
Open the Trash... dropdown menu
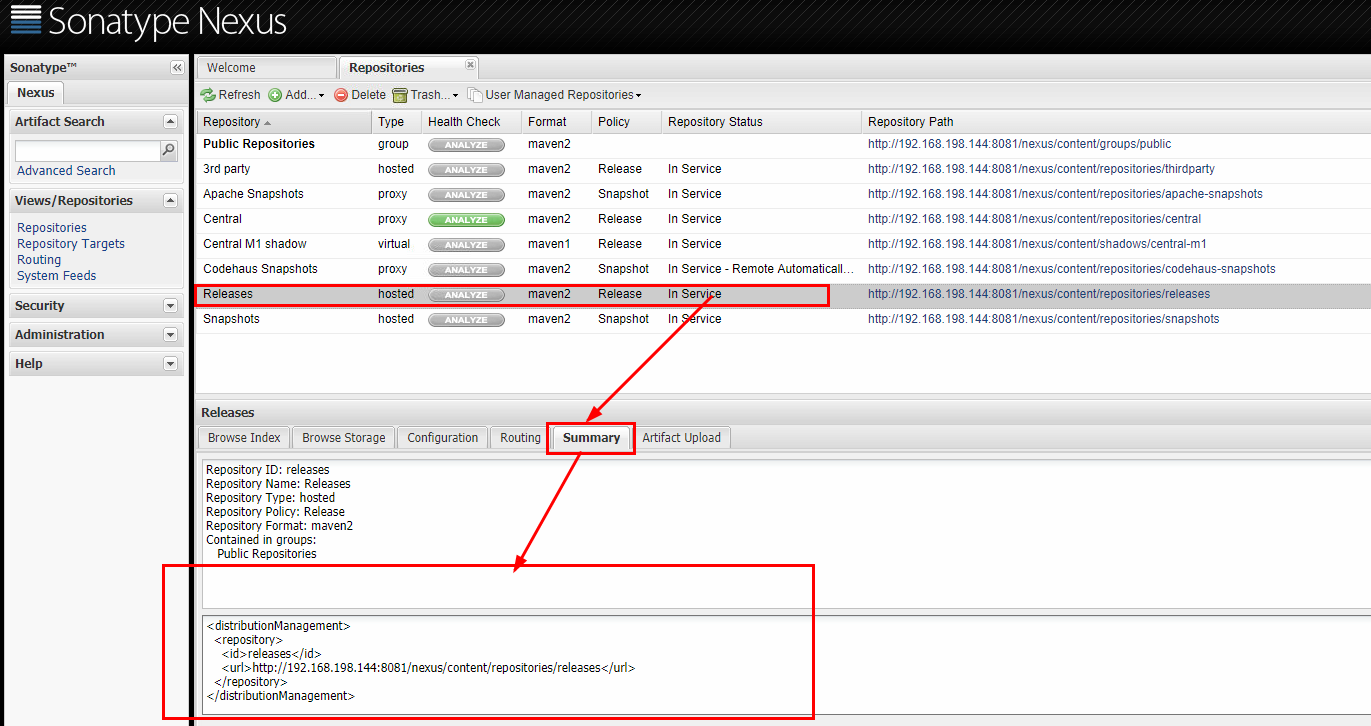(426, 95)
